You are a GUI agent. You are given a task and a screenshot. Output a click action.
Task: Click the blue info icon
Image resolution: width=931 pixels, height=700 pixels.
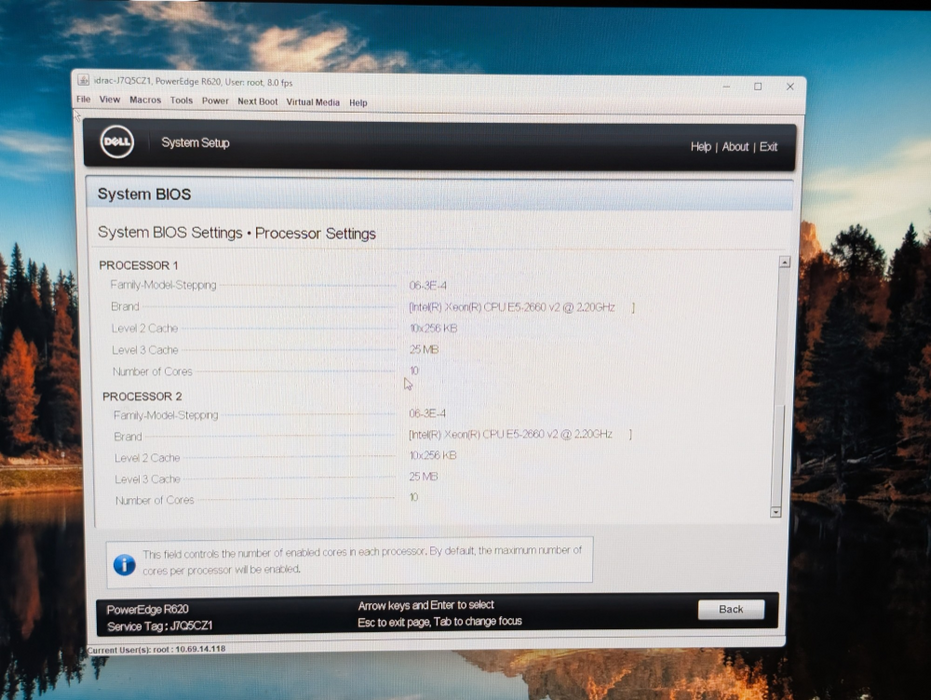pos(124,564)
